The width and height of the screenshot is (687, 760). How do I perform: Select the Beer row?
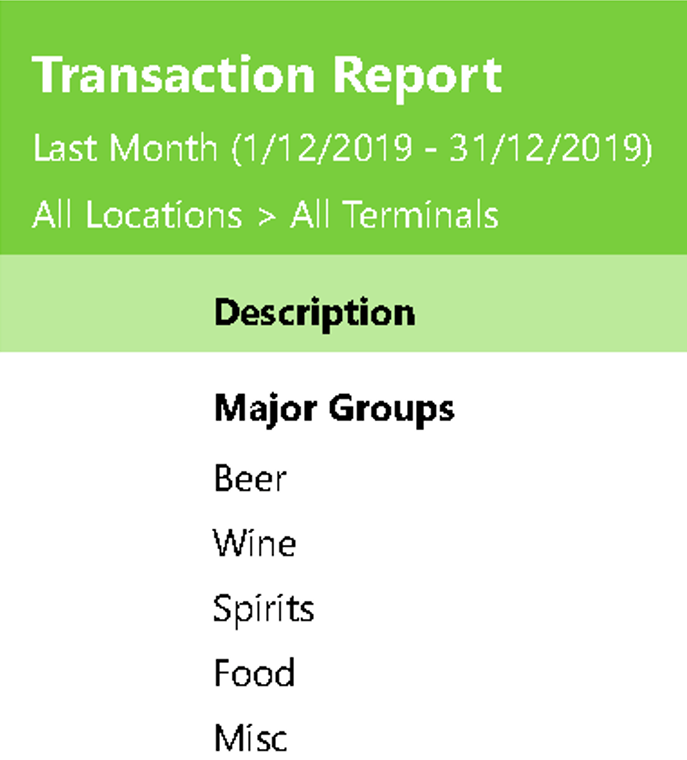250,478
